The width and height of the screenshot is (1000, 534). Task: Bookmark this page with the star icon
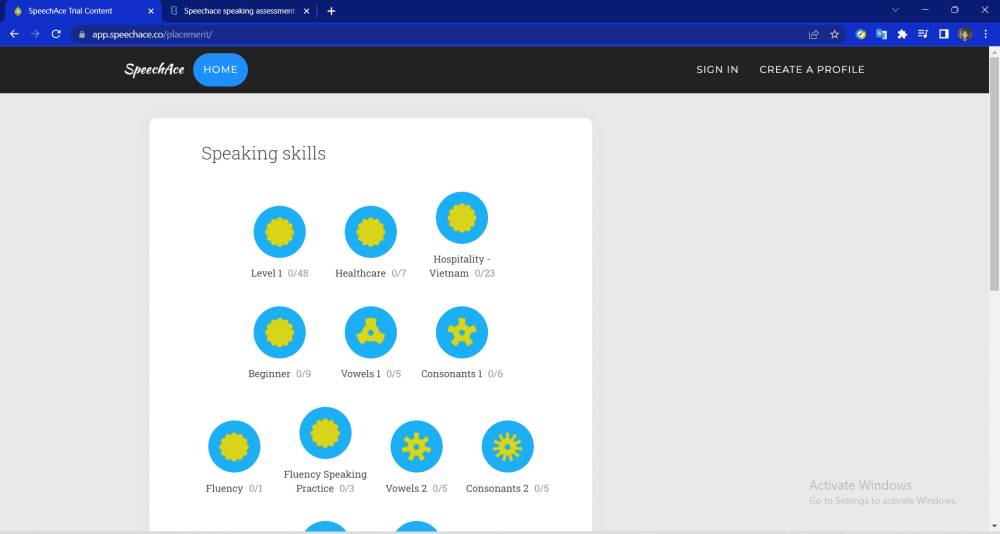click(x=834, y=34)
